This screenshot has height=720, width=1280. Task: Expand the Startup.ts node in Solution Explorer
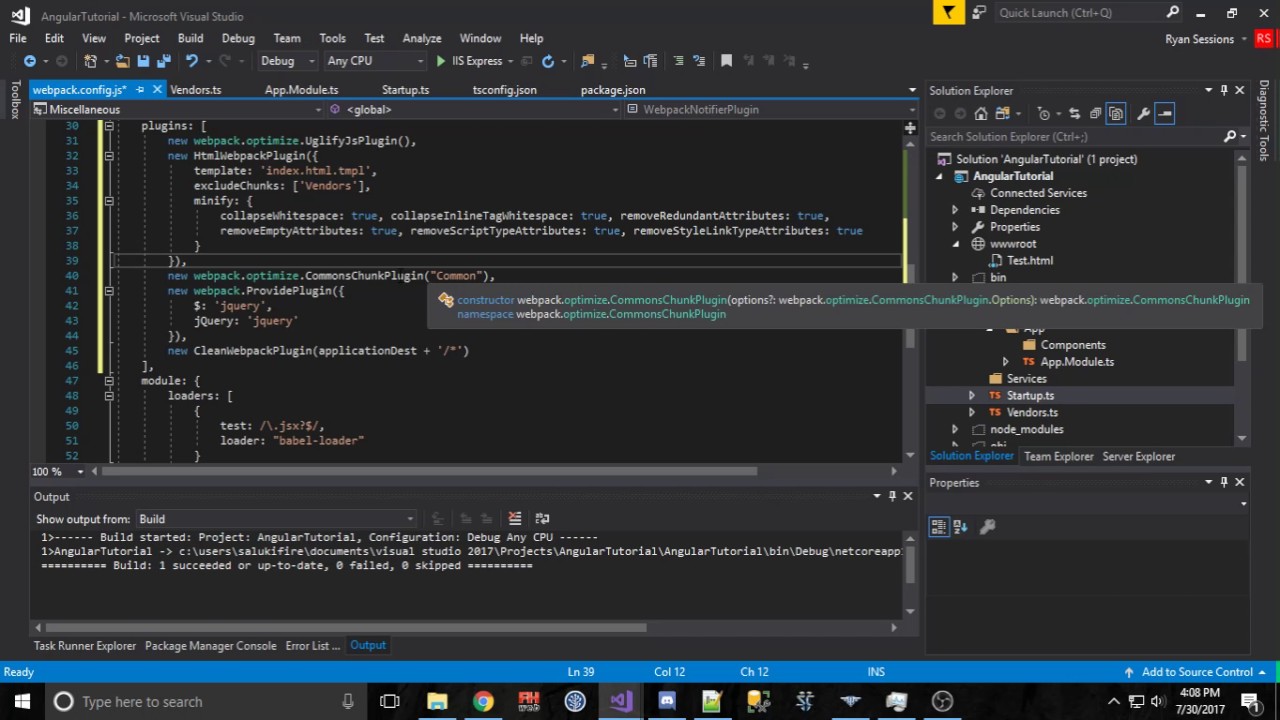pos(971,395)
